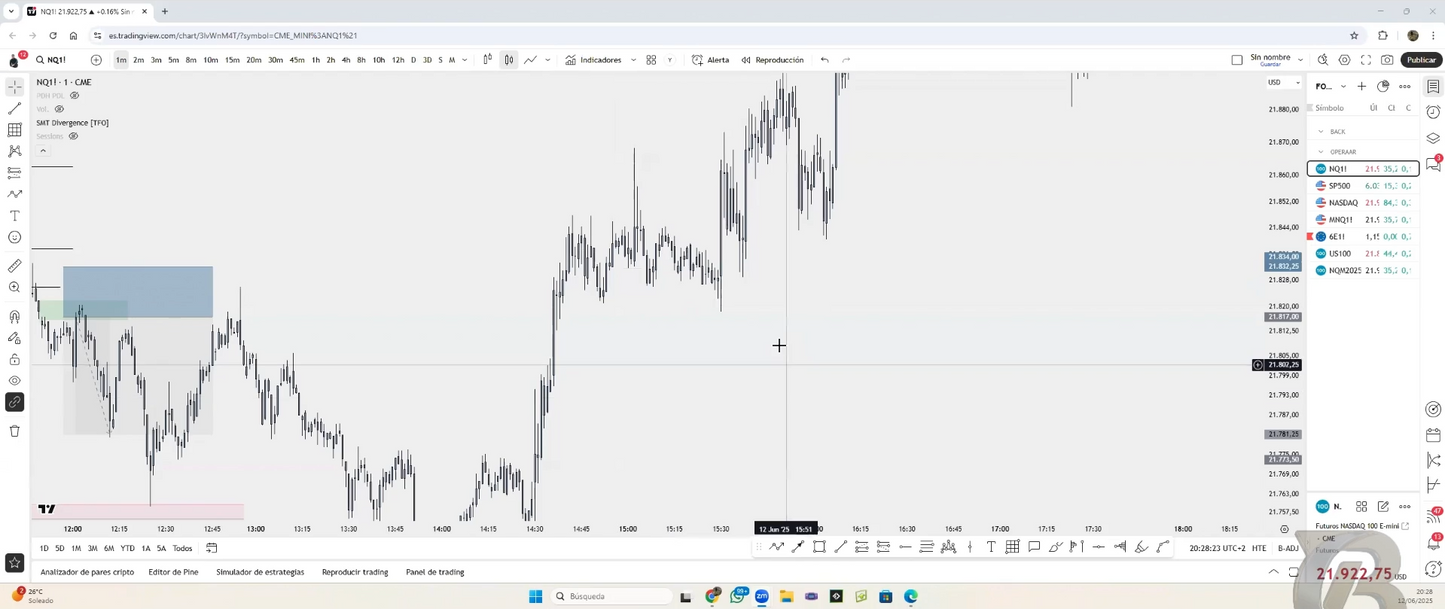Toggle visibility of the Vol. indicator
The image size is (1445, 609).
(59, 109)
